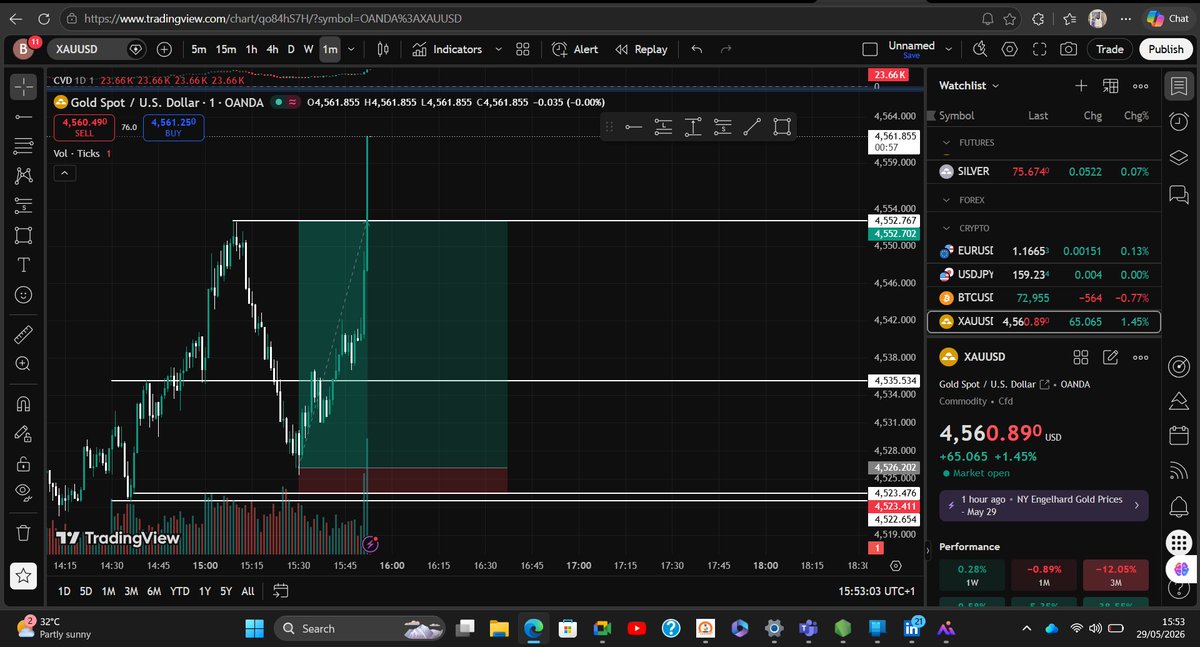Open the Watchlist three-dots menu
1200x647 pixels.
pos(1141,86)
